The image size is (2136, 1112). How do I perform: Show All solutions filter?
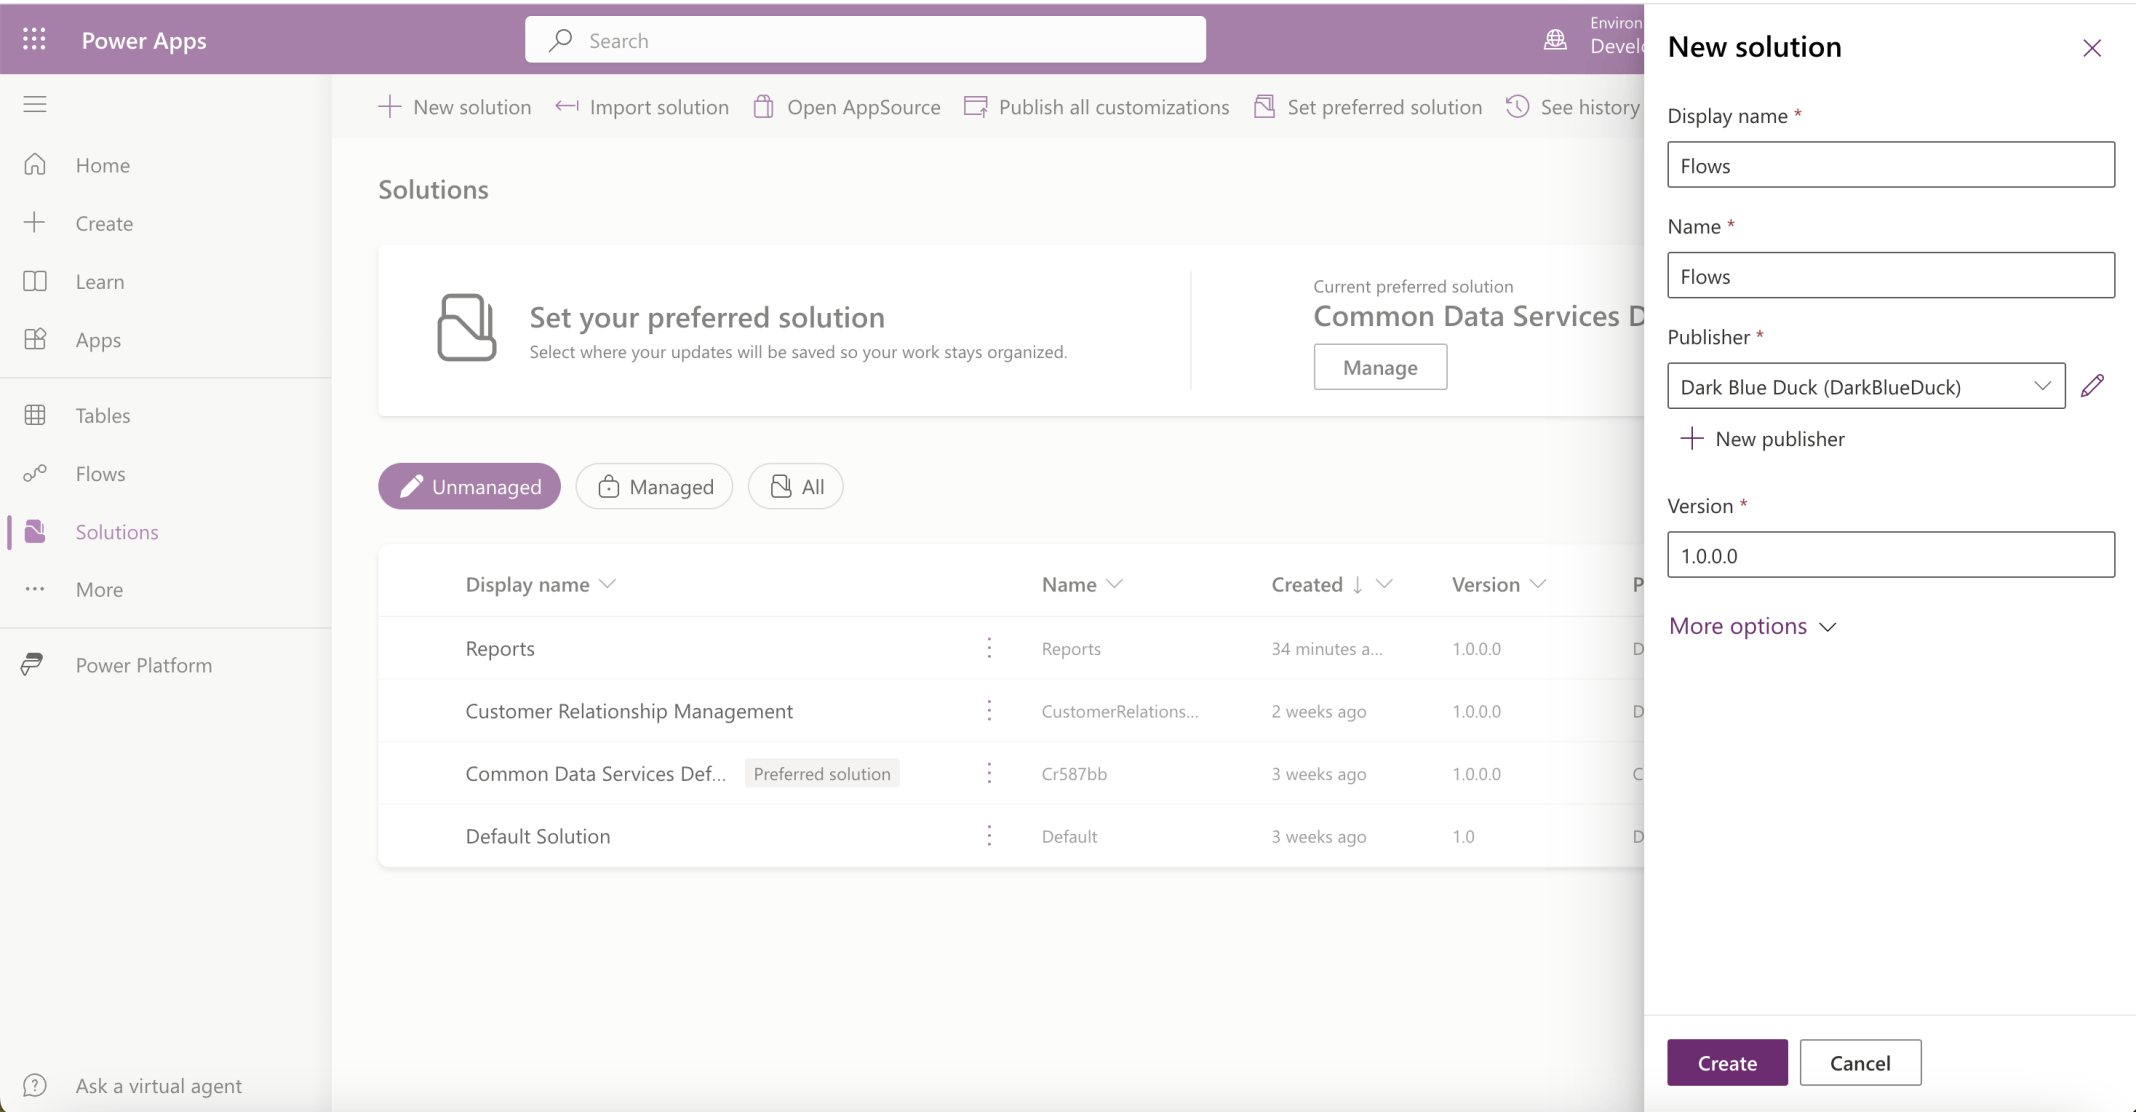796,486
